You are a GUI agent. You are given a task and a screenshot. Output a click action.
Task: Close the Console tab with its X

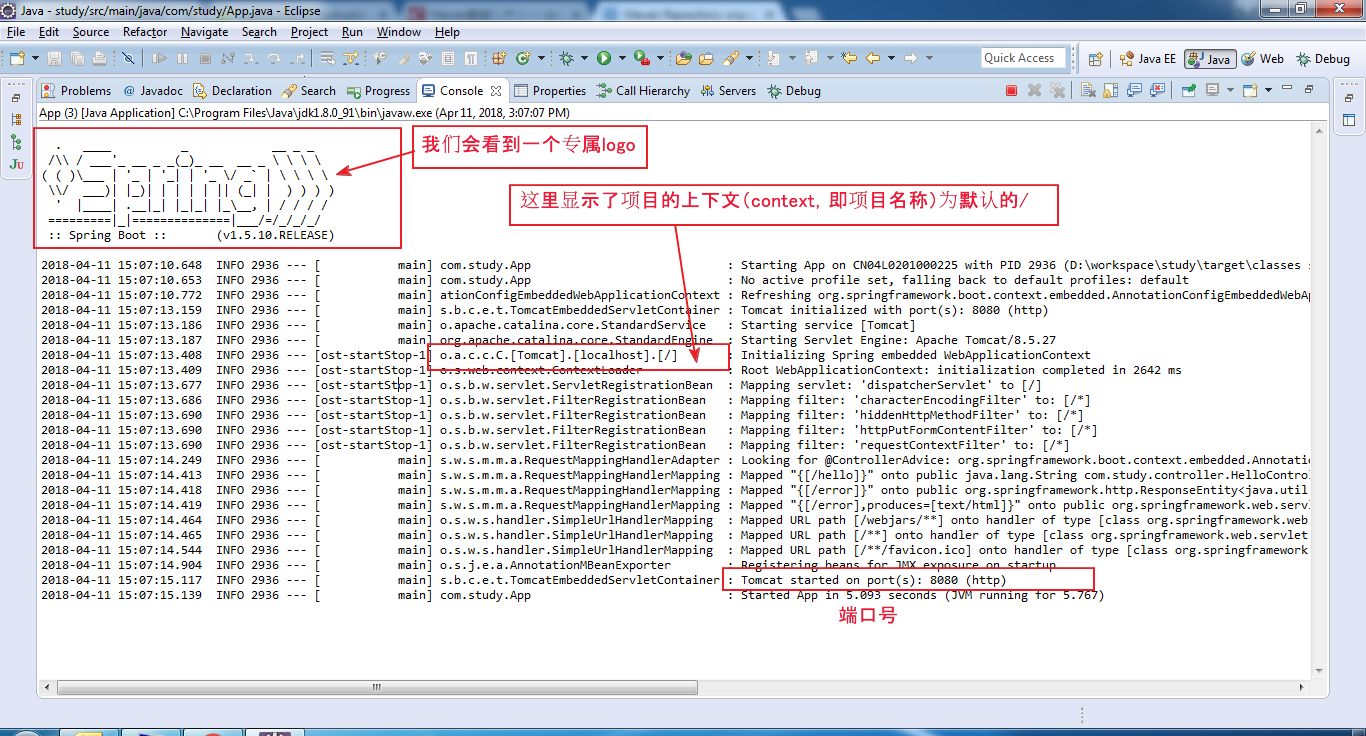click(x=496, y=90)
